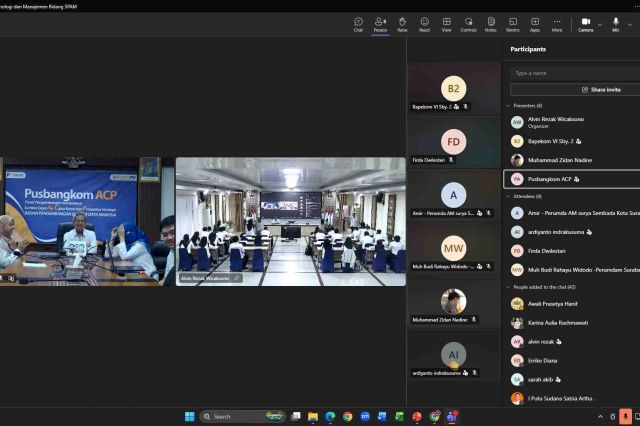Open the Controls toolbar option
This screenshot has height=426, width=640.
(468, 24)
